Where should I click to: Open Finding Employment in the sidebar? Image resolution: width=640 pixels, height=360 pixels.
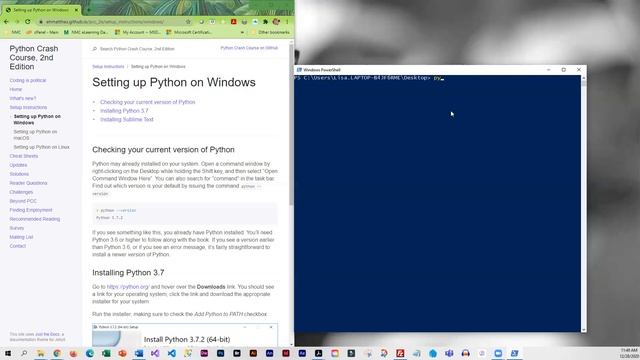pos(31,210)
